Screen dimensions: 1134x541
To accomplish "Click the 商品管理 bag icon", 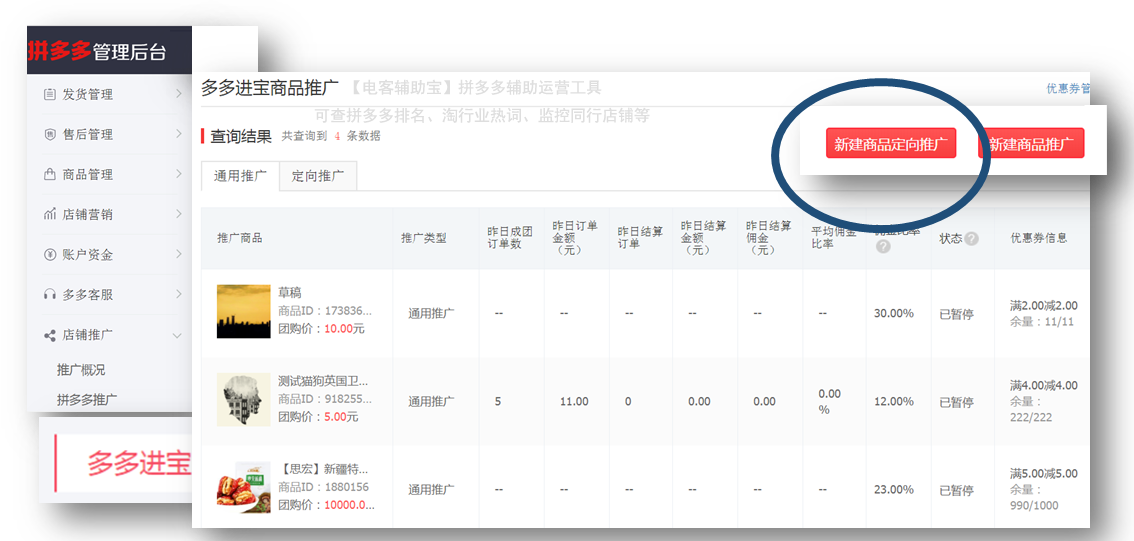I will point(49,174).
